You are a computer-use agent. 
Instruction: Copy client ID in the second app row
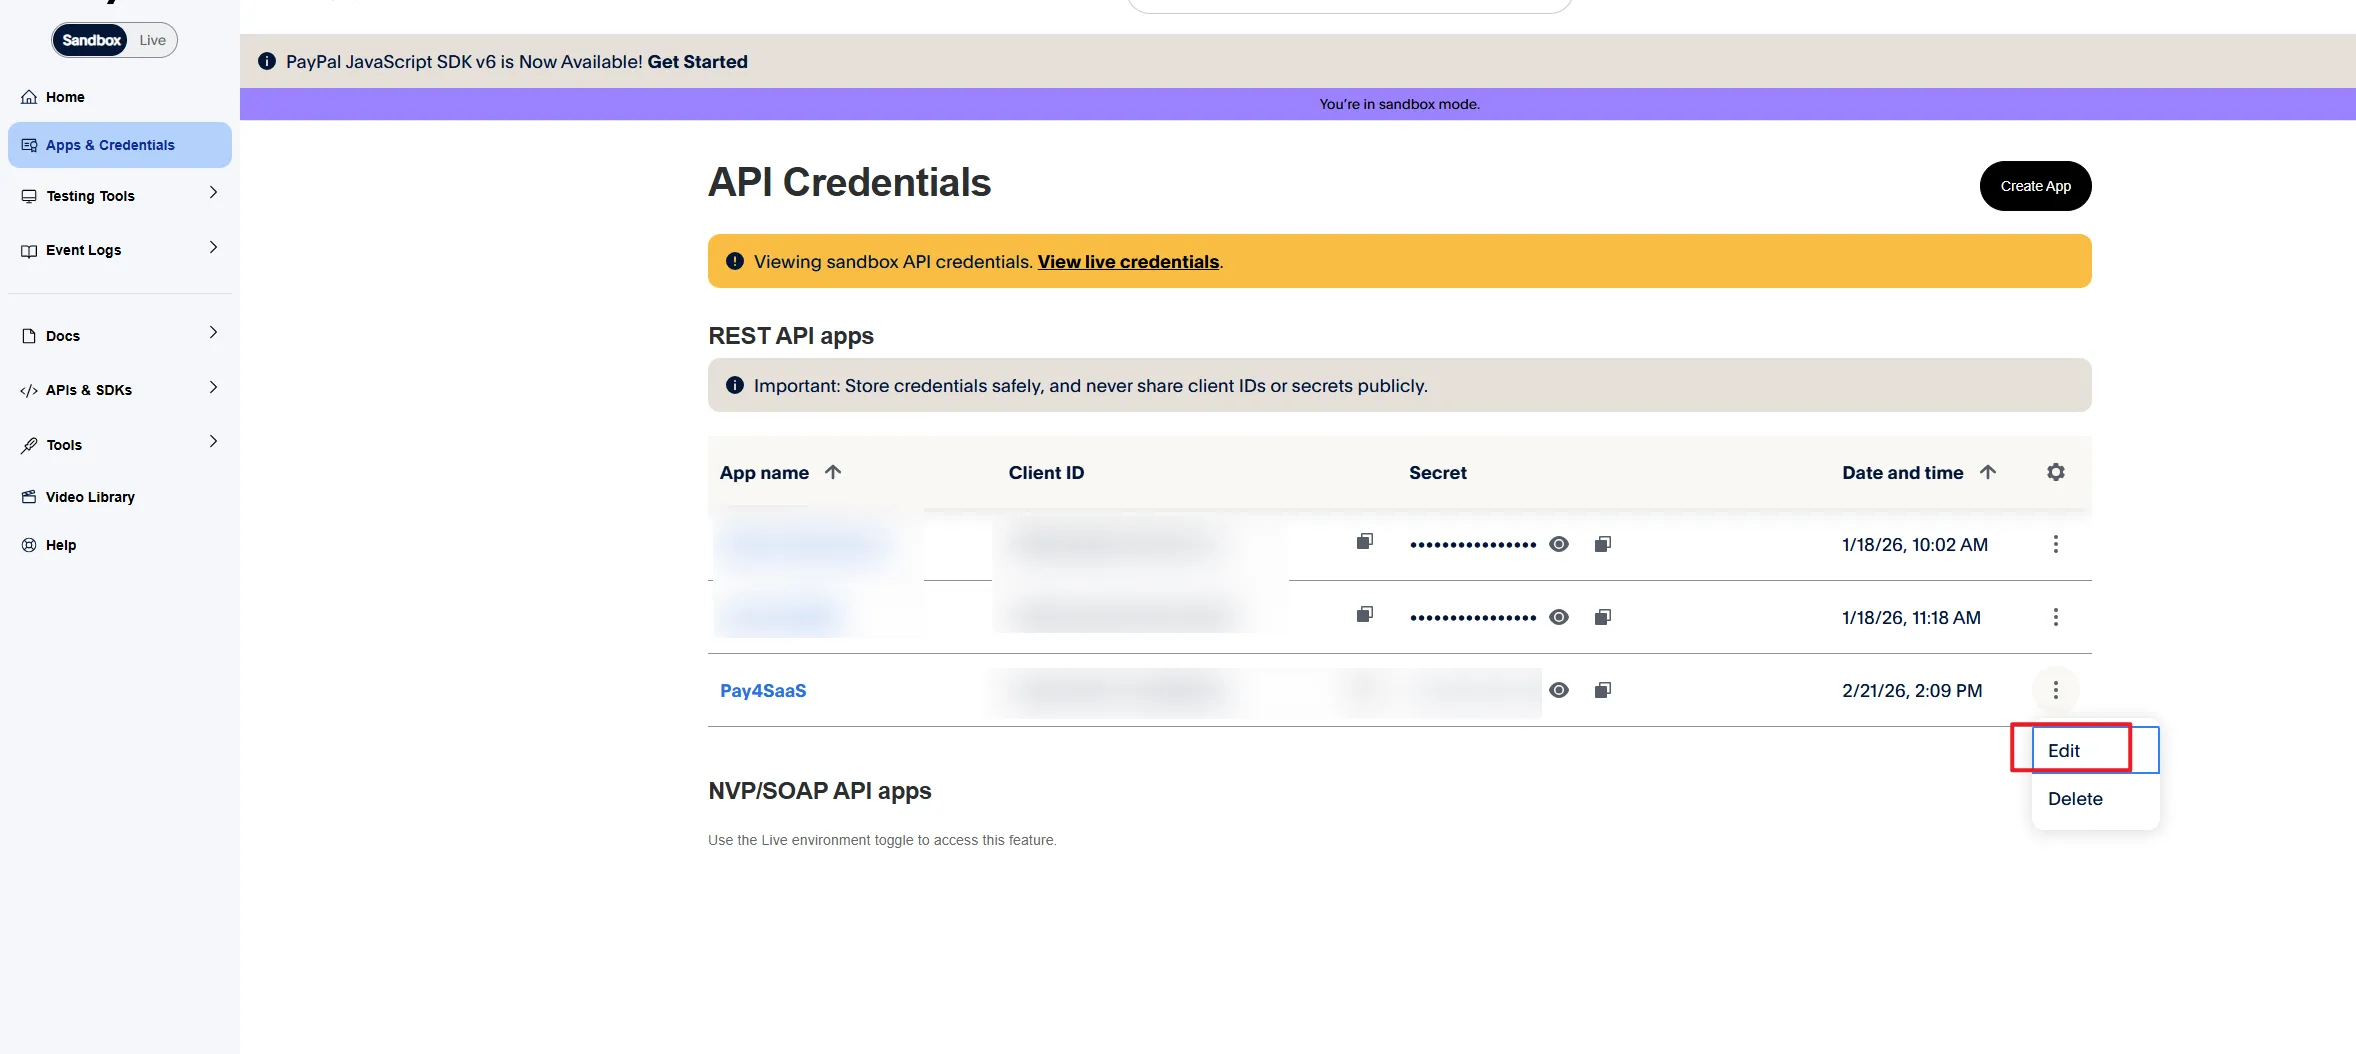(1364, 614)
